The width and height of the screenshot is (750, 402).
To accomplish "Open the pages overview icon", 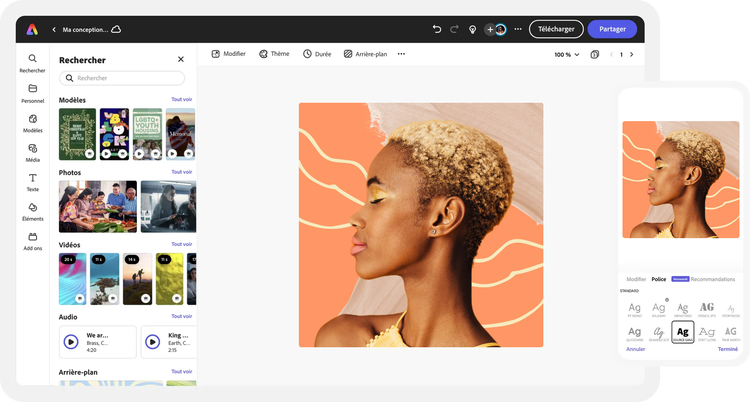I will pos(595,54).
